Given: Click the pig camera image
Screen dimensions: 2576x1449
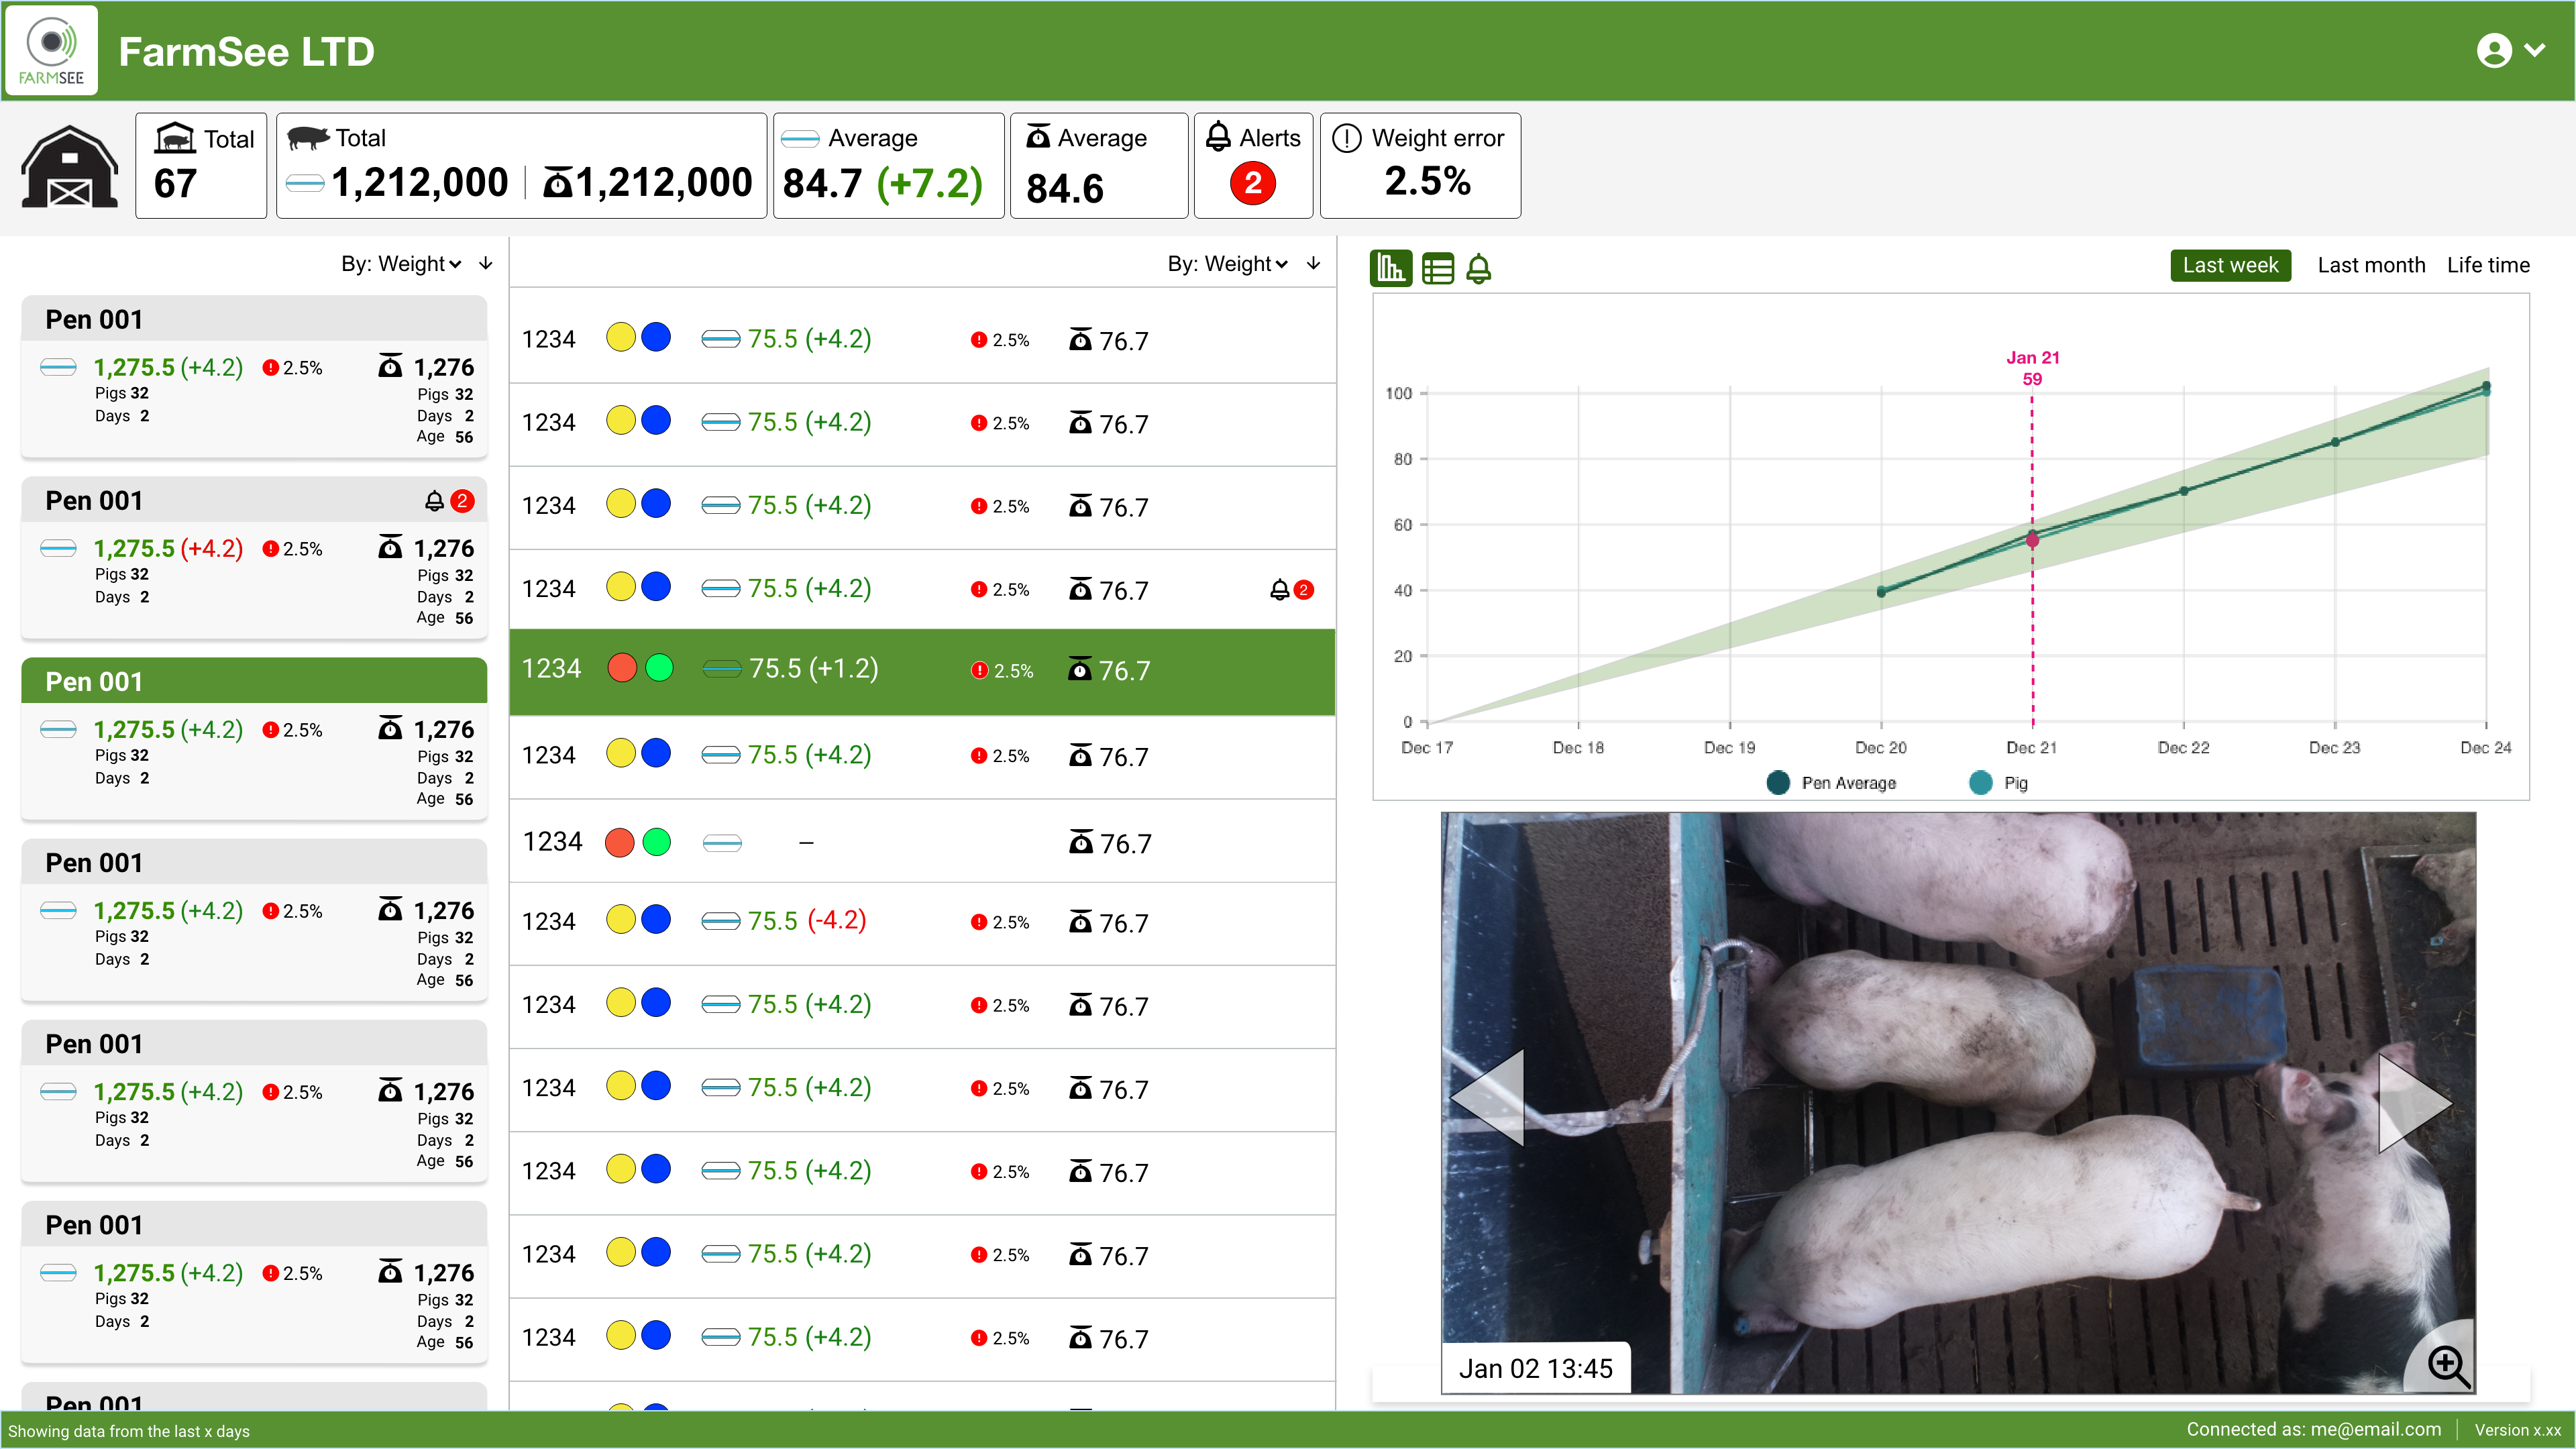Looking at the screenshot, I should (x=1958, y=1103).
